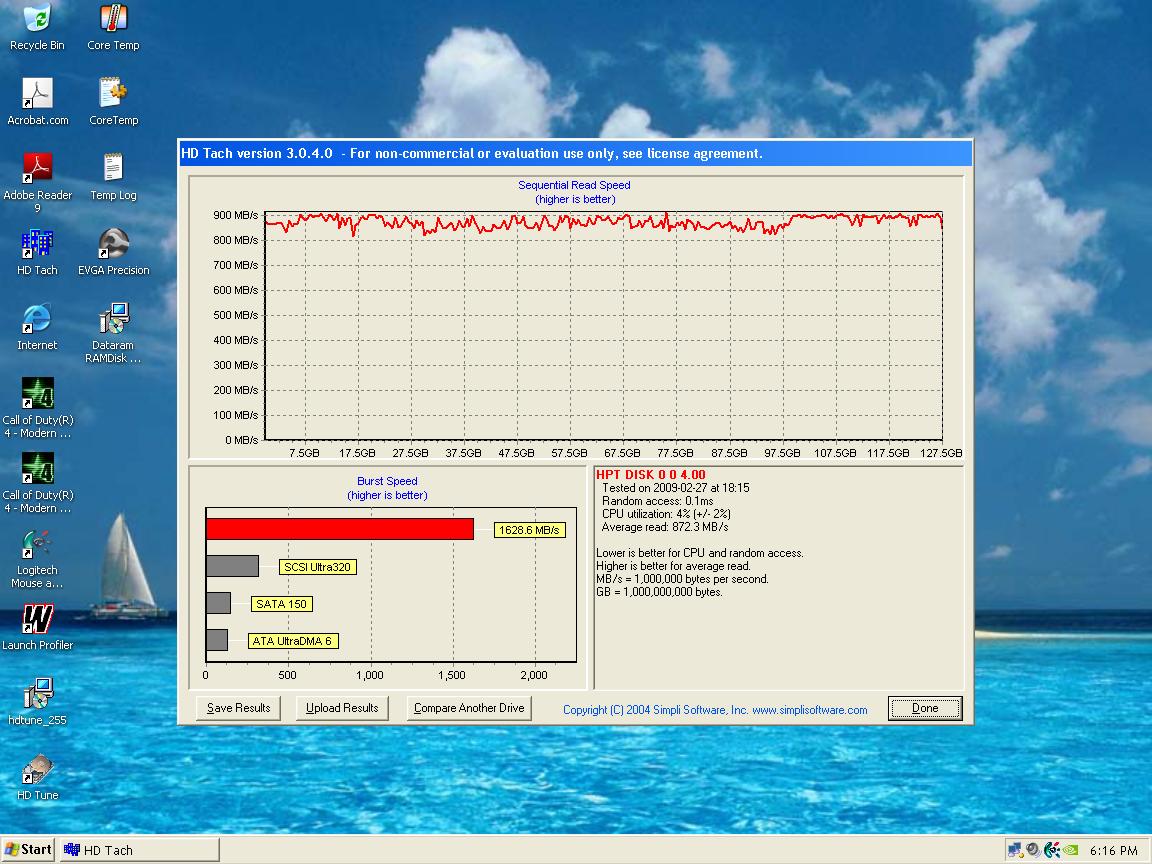Screen dimensions: 1152x864
Task: Click the Done button
Action: pos(925,708)
